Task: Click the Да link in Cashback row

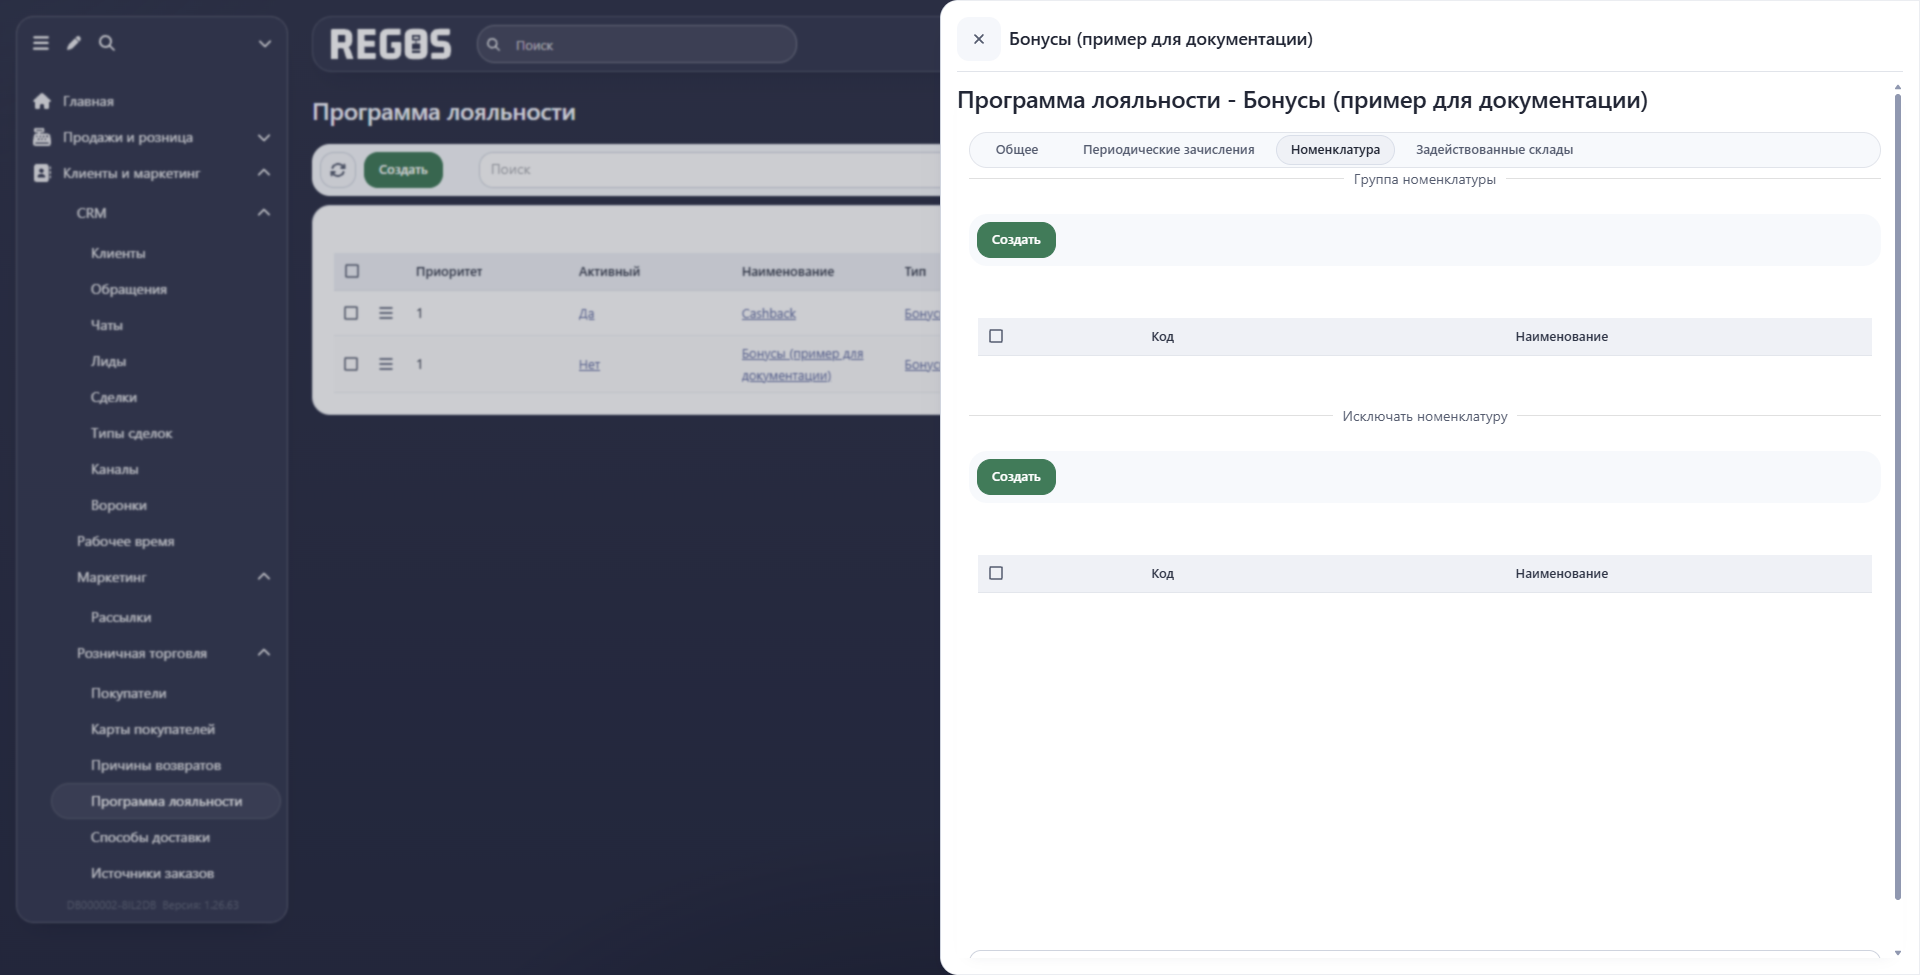Action: click(x=586, y=314)
